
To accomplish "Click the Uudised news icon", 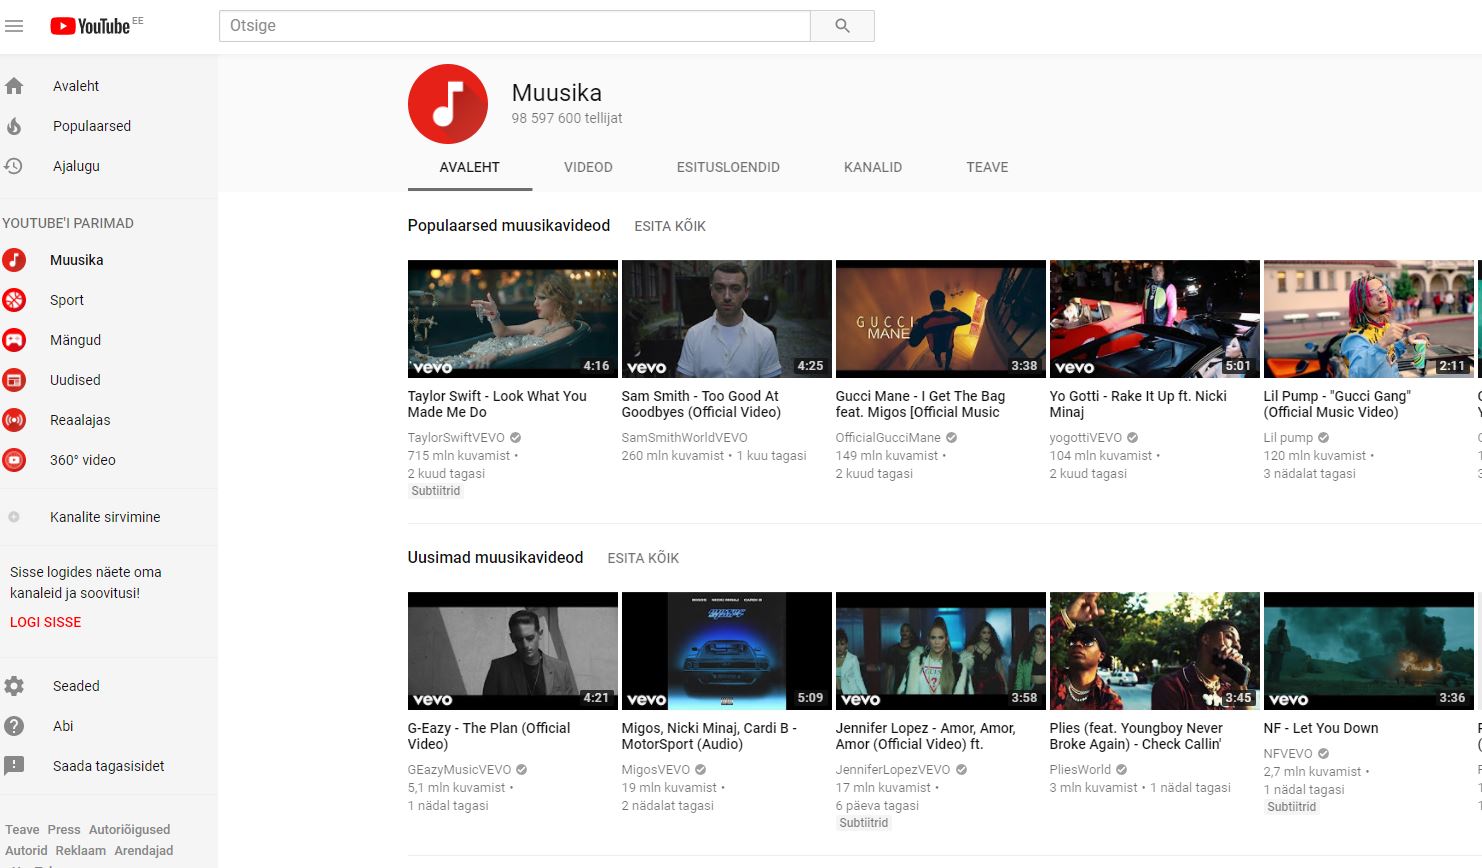I will [x=14, y=380].
